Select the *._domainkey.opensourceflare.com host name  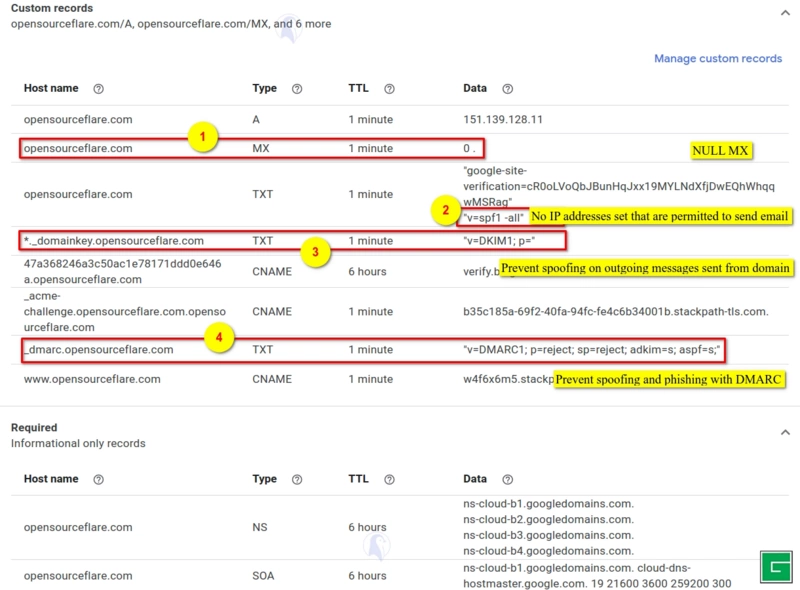[x=114, y=241]
